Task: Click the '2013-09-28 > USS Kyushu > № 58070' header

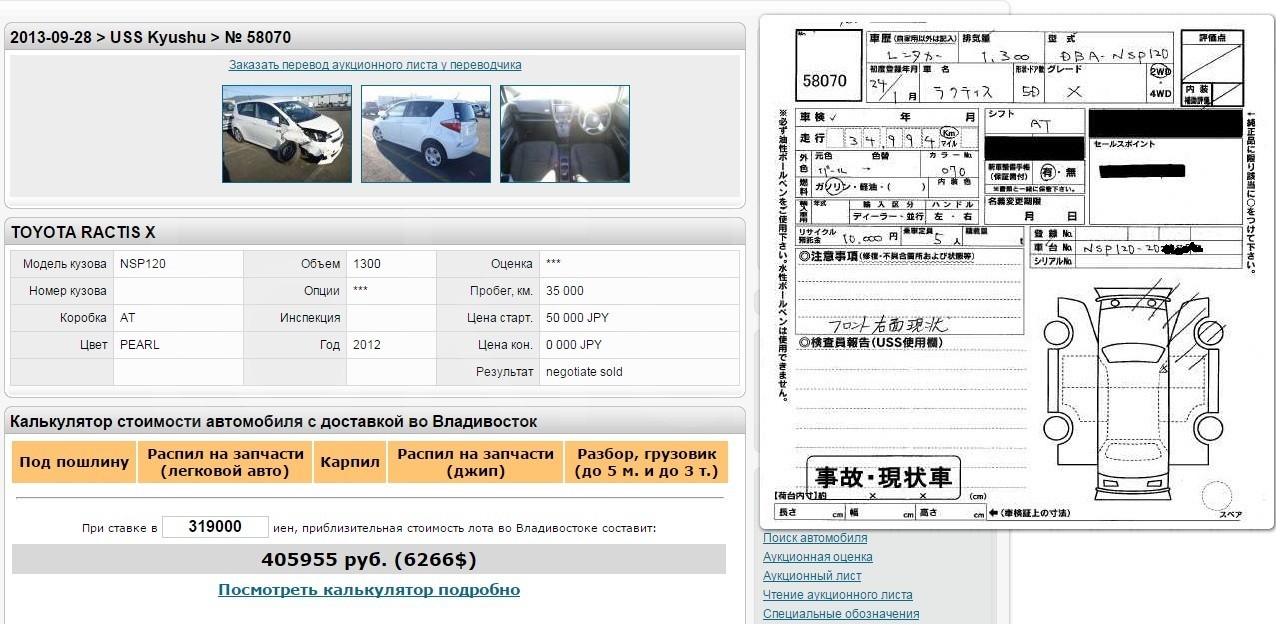Action: coord(151,37)
